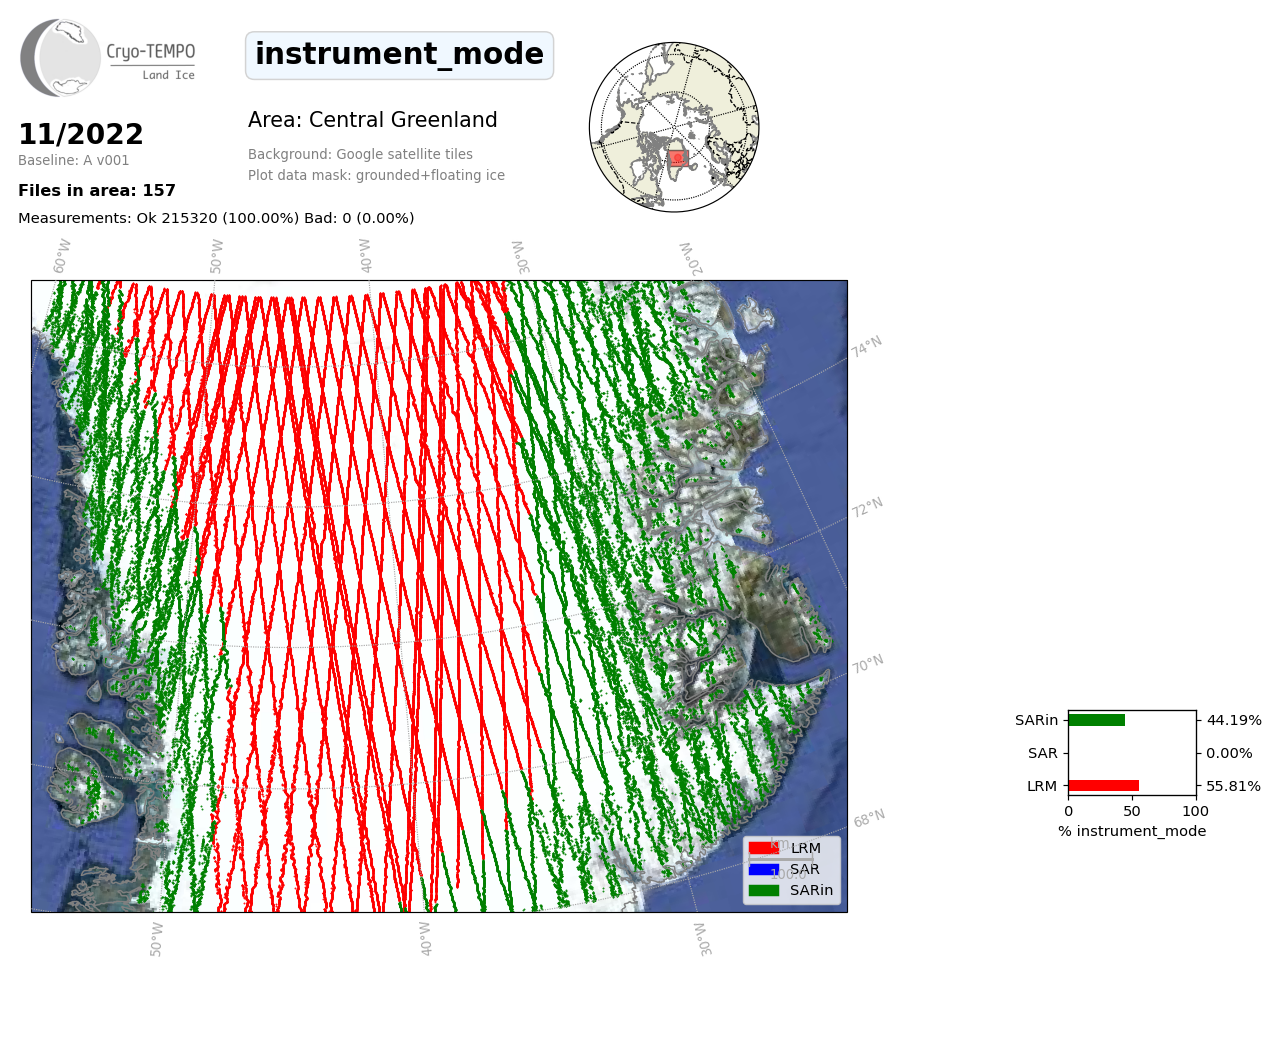Select the 11/2022 date heading
Screen dimensions: 1272x1060
[x=81, y=135]
